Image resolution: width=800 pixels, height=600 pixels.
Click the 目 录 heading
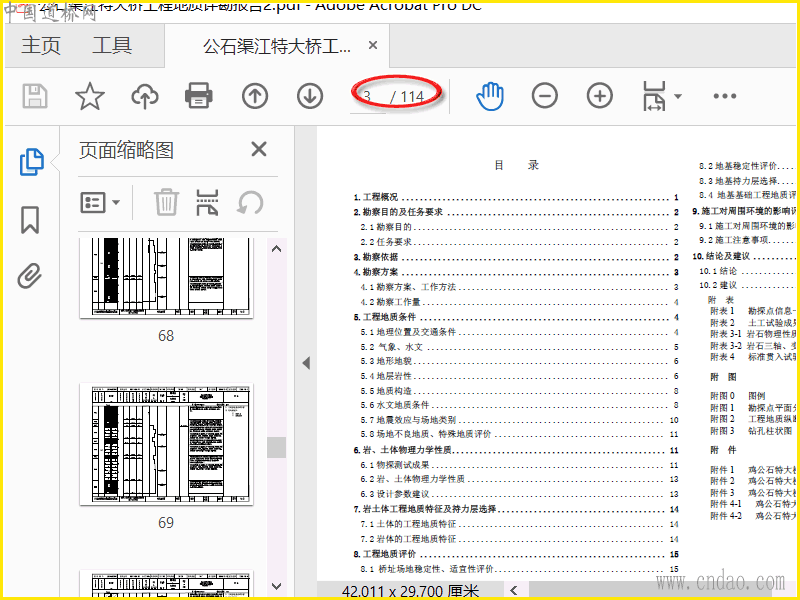coord(516,165)
